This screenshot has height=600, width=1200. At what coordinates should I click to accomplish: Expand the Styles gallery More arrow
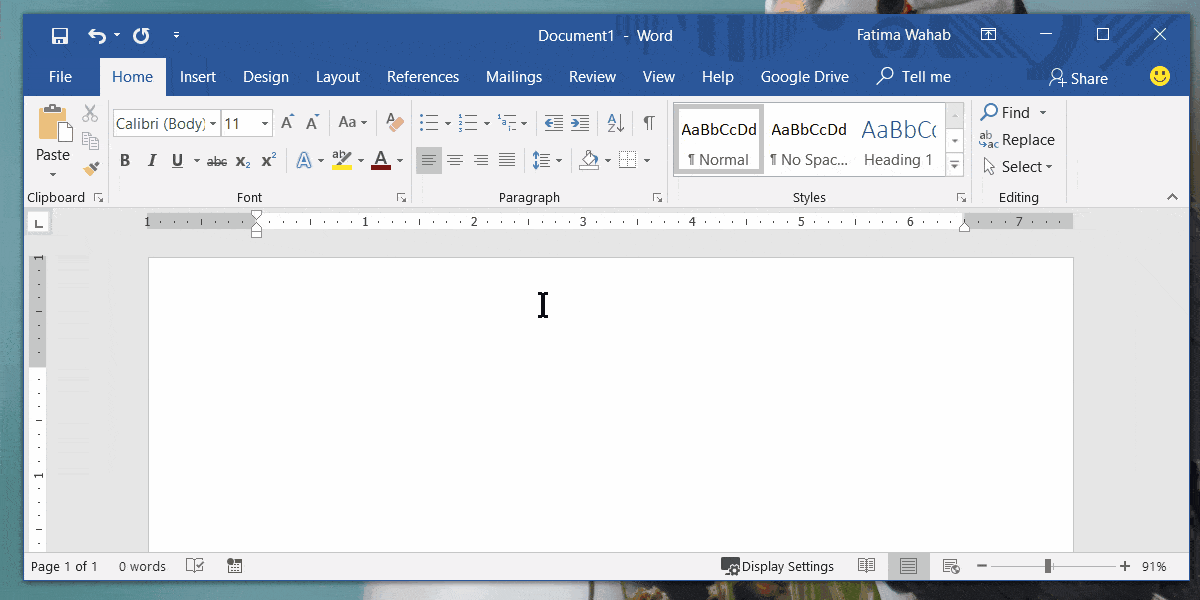tap(955, 165)
